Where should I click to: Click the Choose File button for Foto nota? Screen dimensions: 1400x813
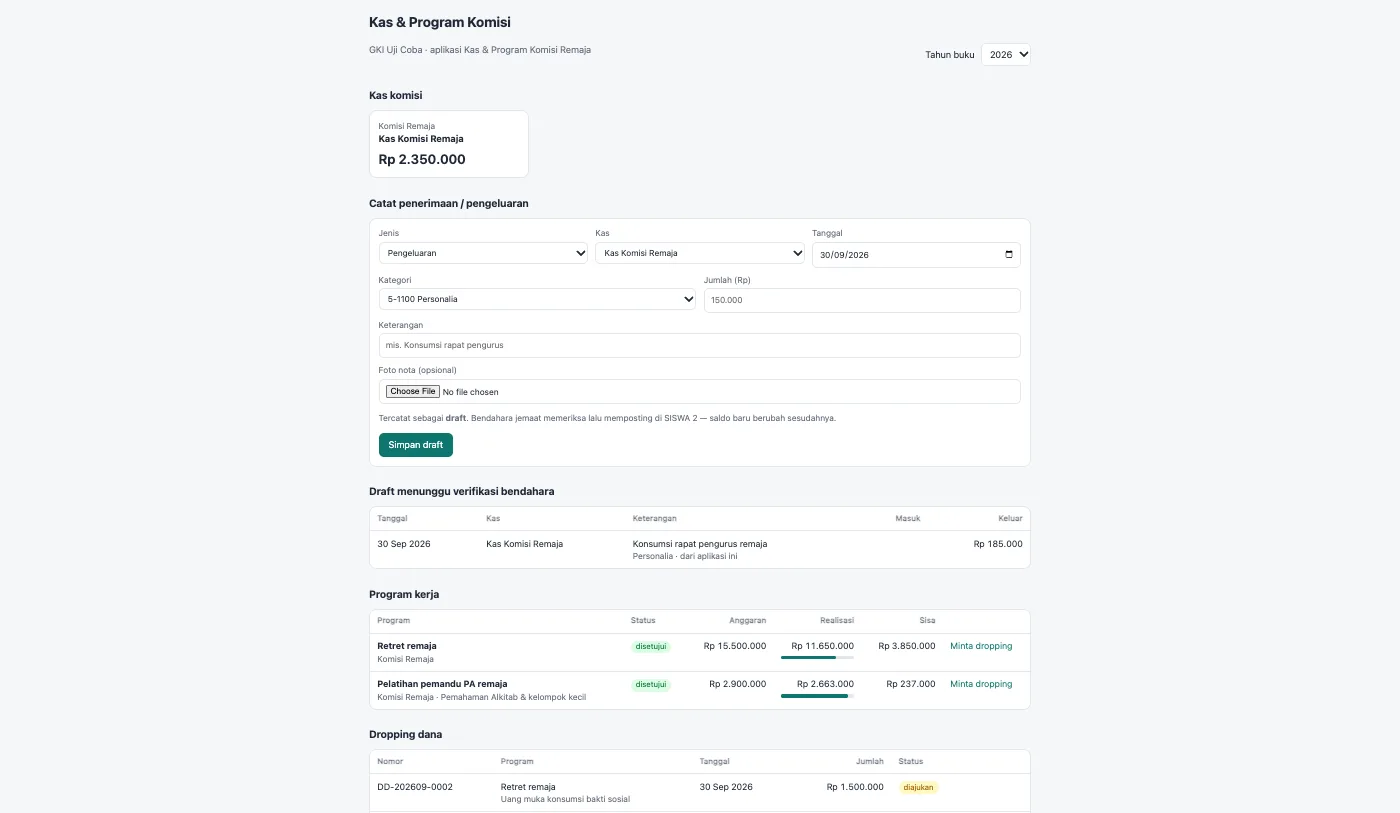tap(413, 392)
